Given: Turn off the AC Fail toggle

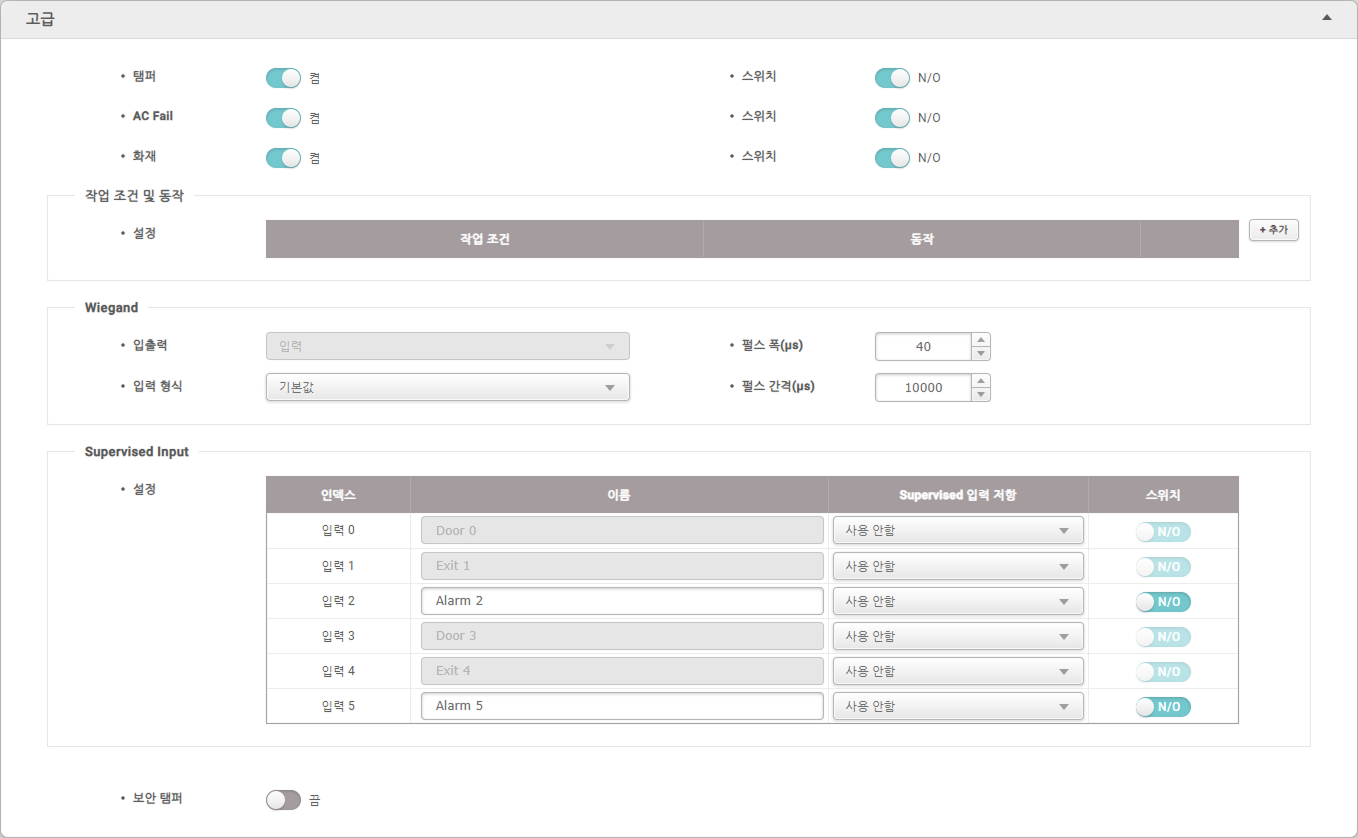Looking at the screenshot, I should click(x=283, y=118).
